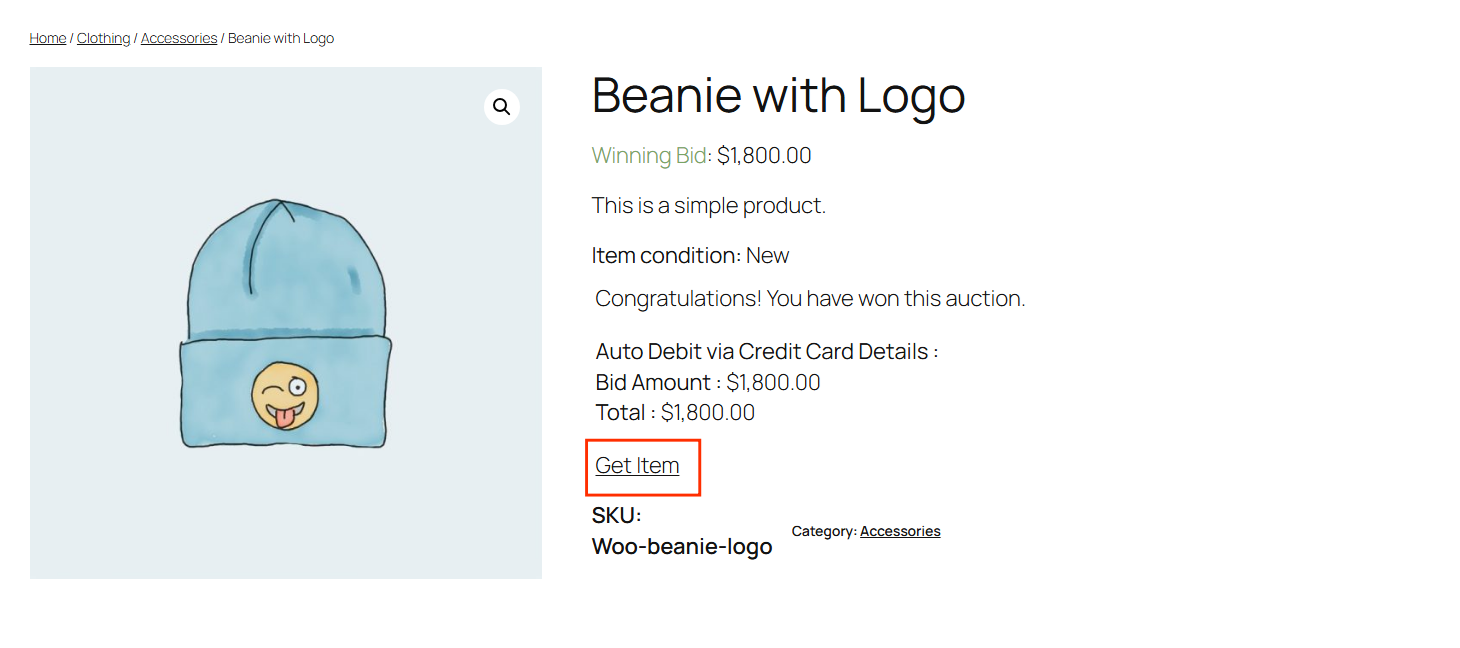Open the magnifier zoom icon on the image
1460x648 pixels.
tap(502, 107)
